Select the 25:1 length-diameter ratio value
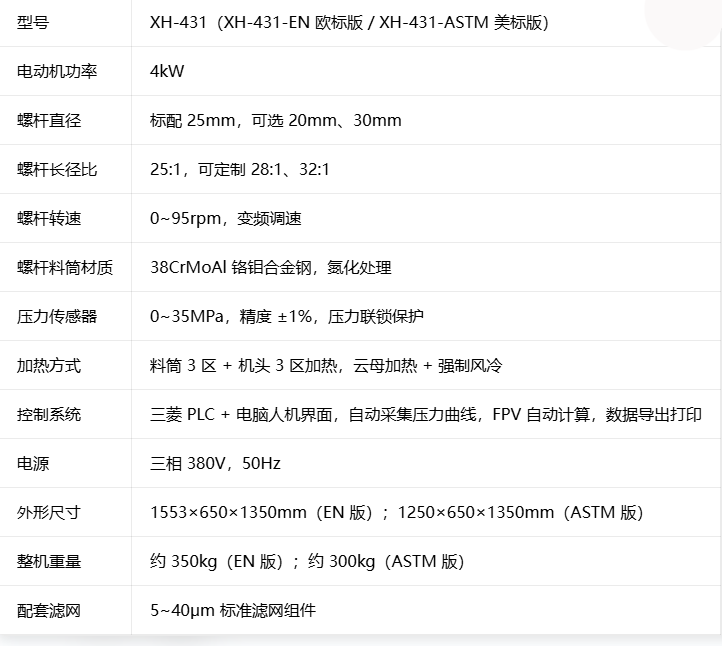Screen dimensions: 722x646 coord(239,169)
